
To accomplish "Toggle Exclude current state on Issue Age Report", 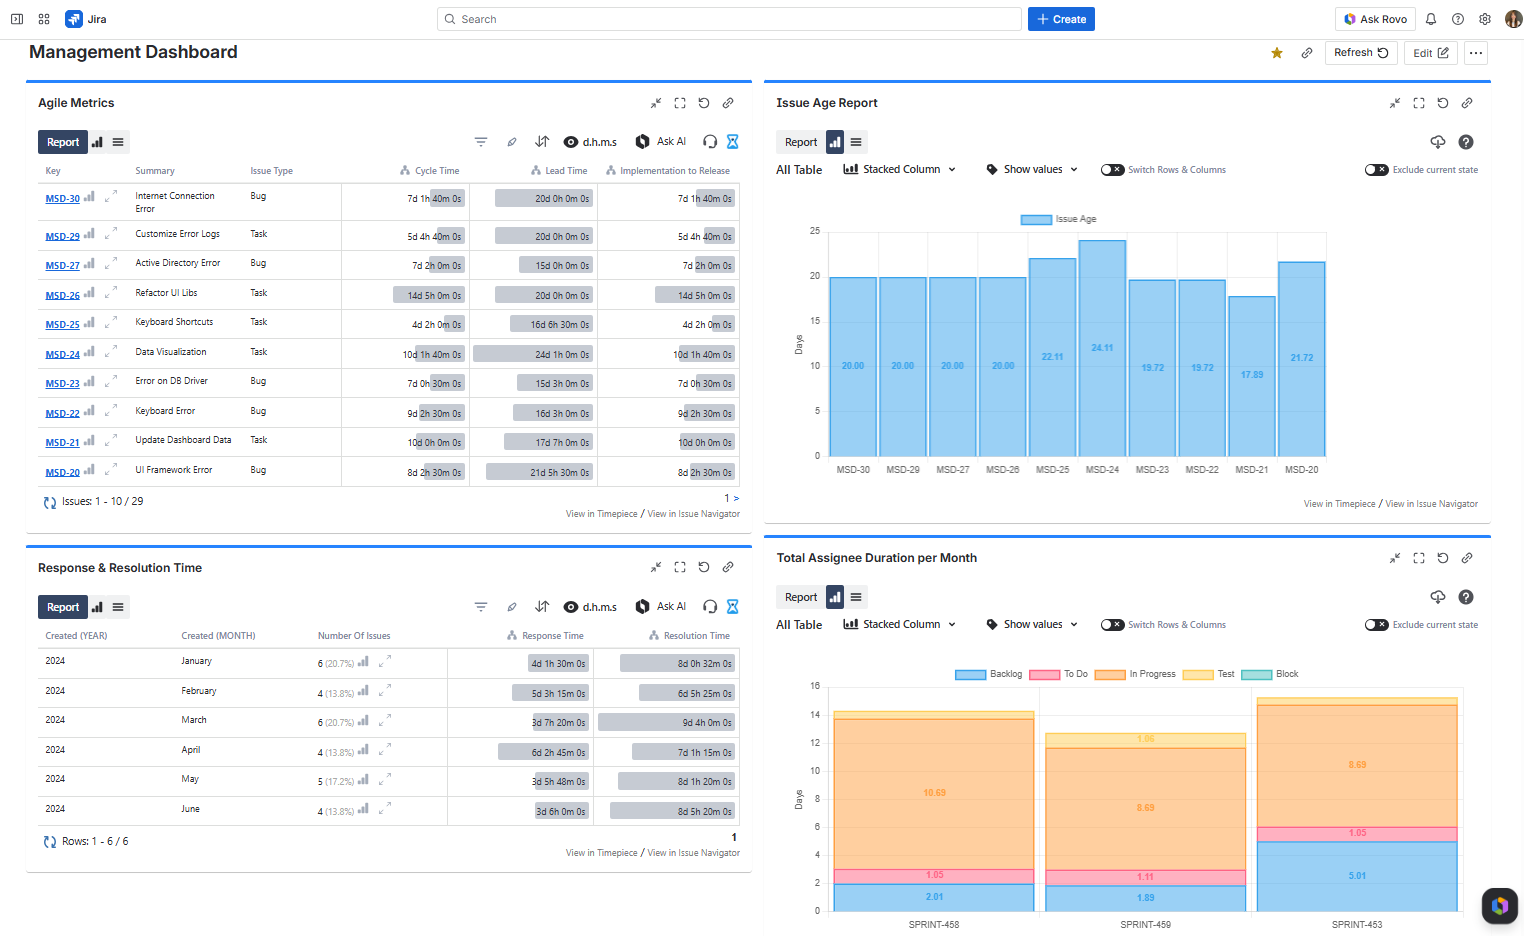I will coord(1377,169).
